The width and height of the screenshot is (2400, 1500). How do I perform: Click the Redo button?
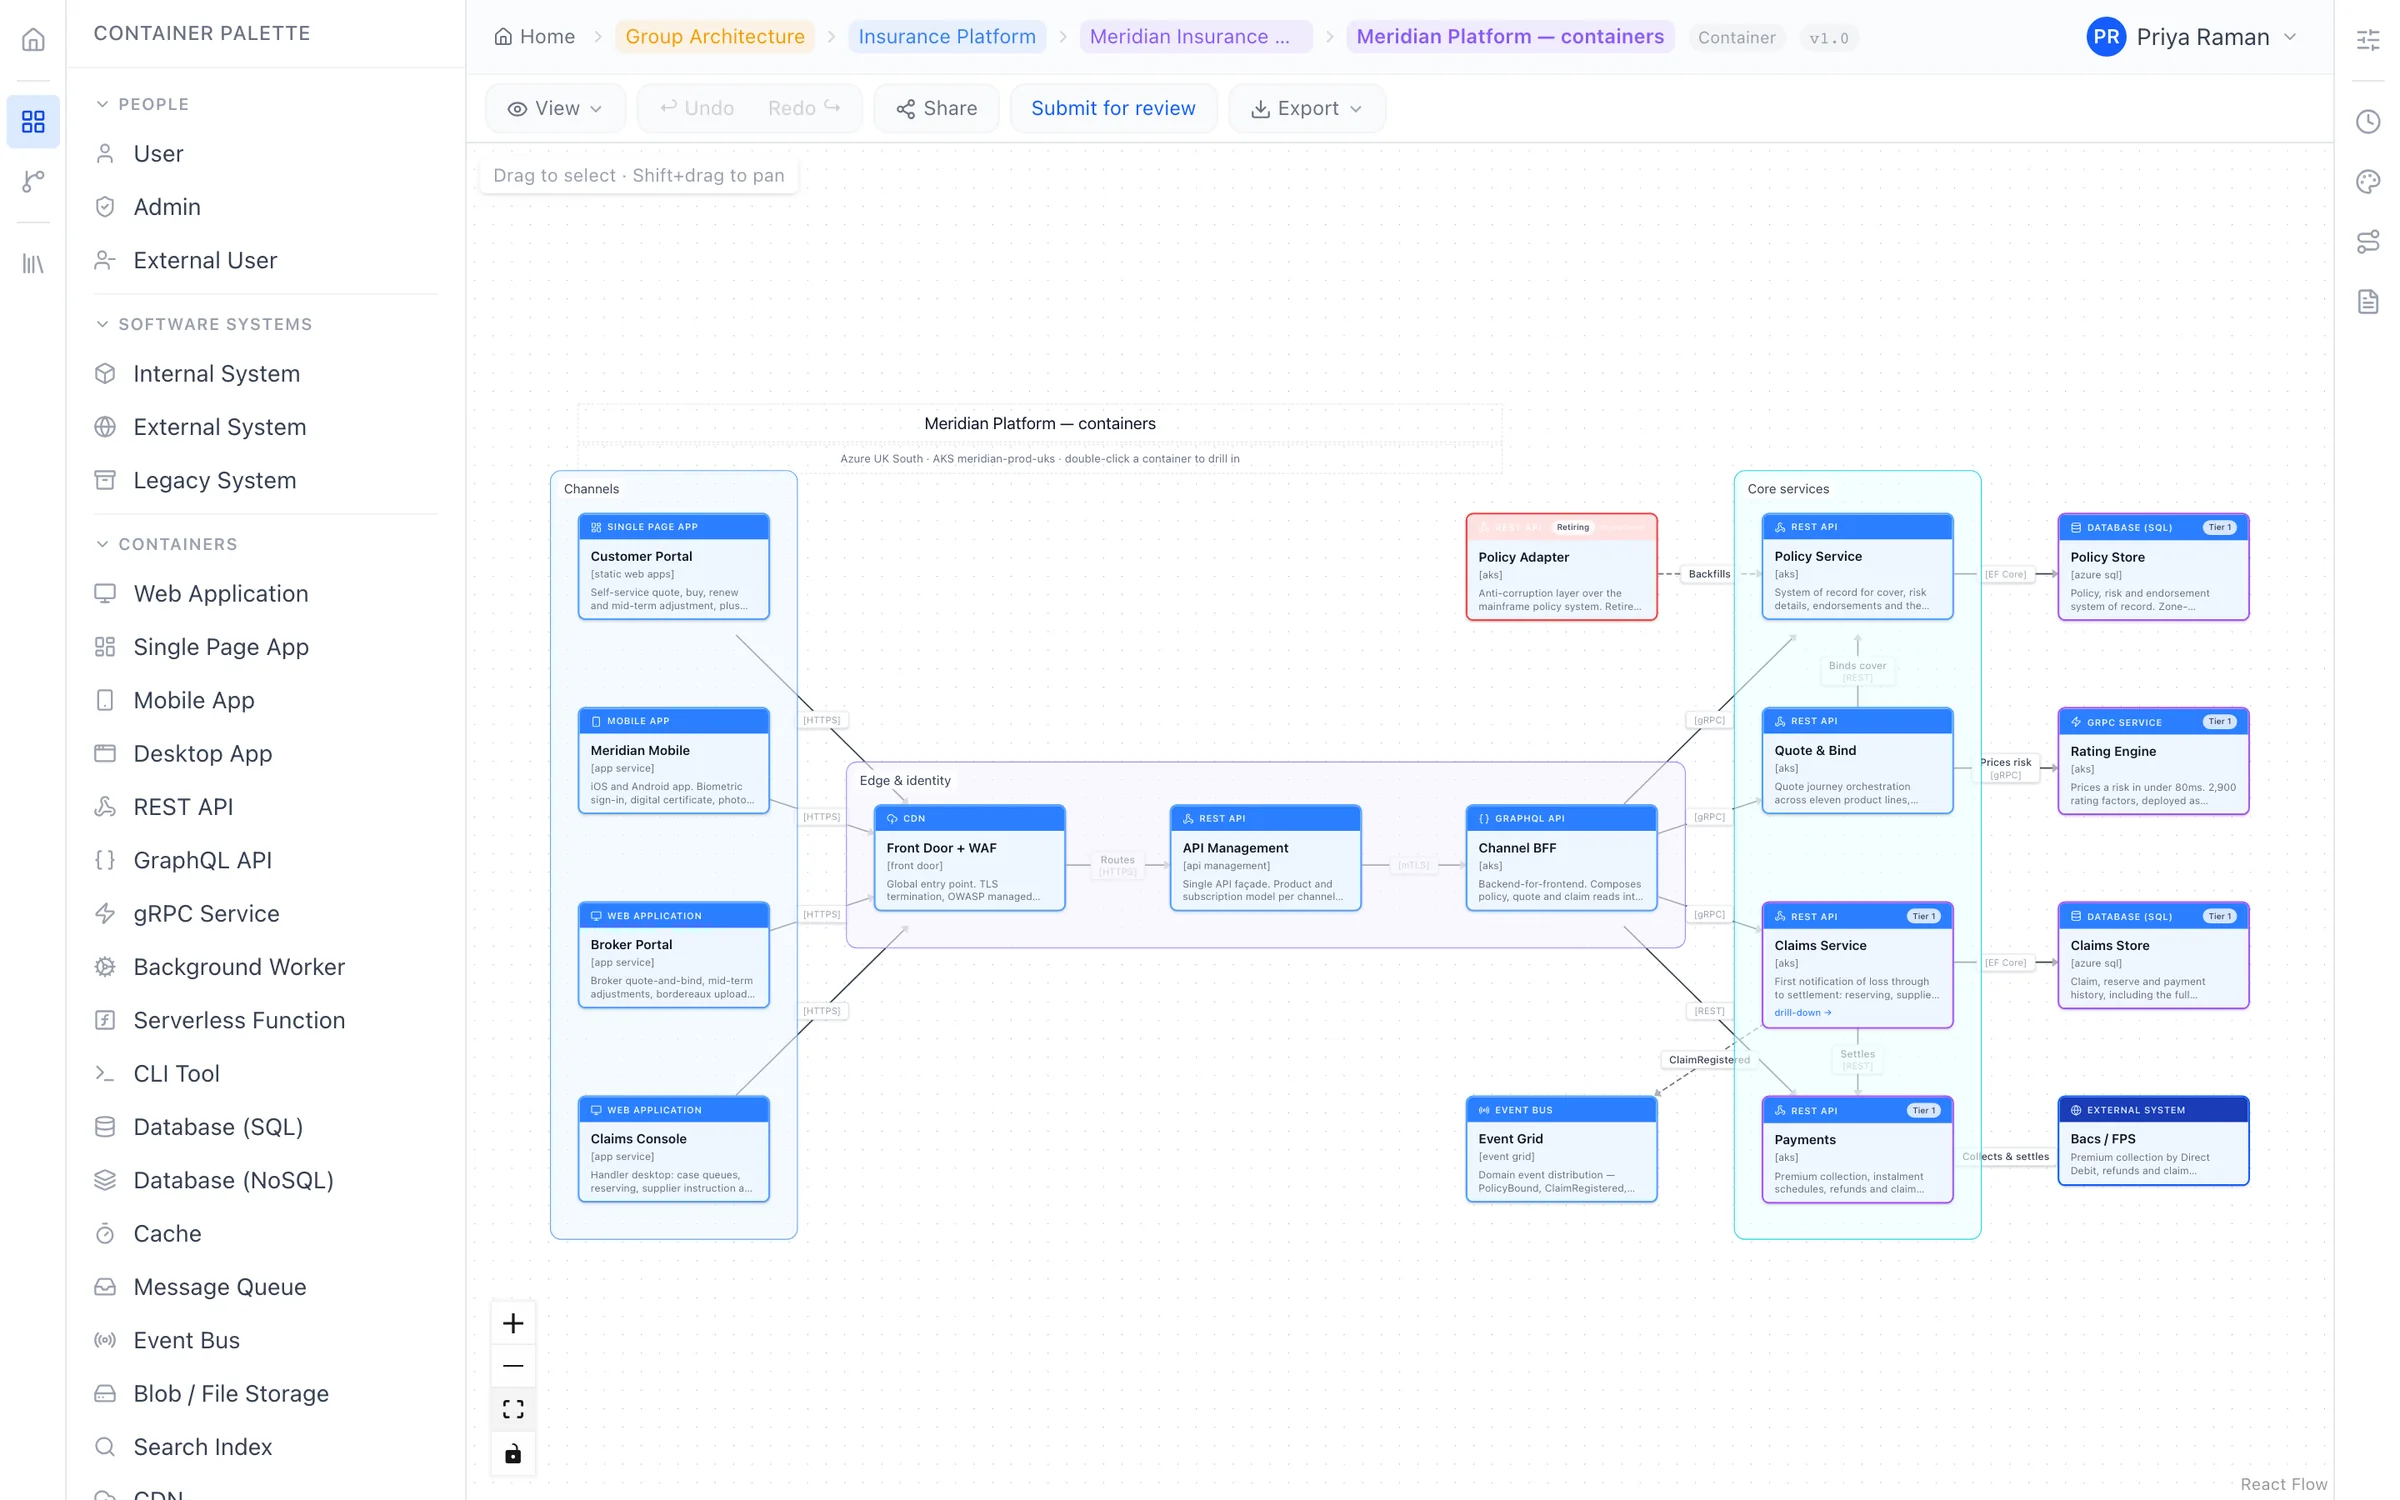tap(804, 108)
